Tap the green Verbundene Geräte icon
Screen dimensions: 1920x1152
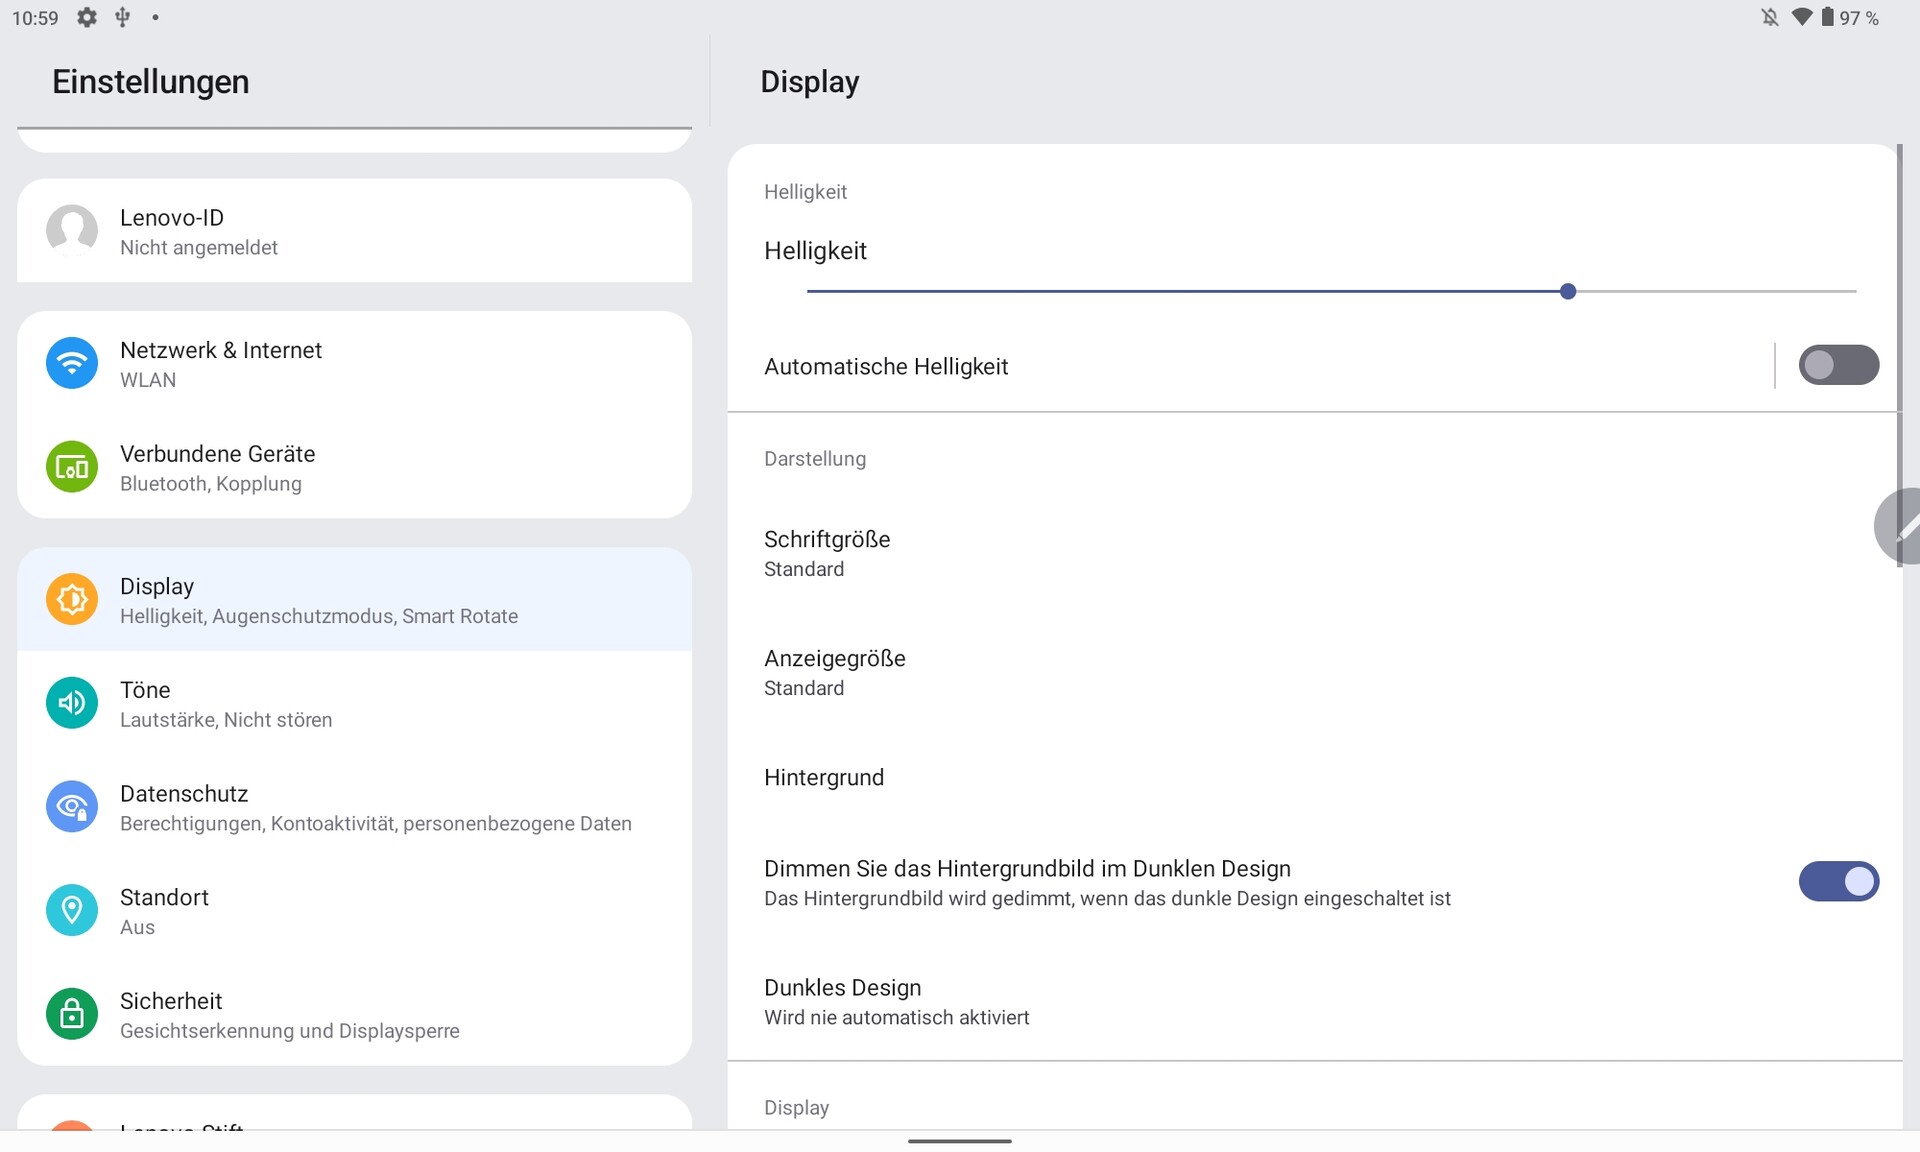pyautogui.click(x=72, y=467)
